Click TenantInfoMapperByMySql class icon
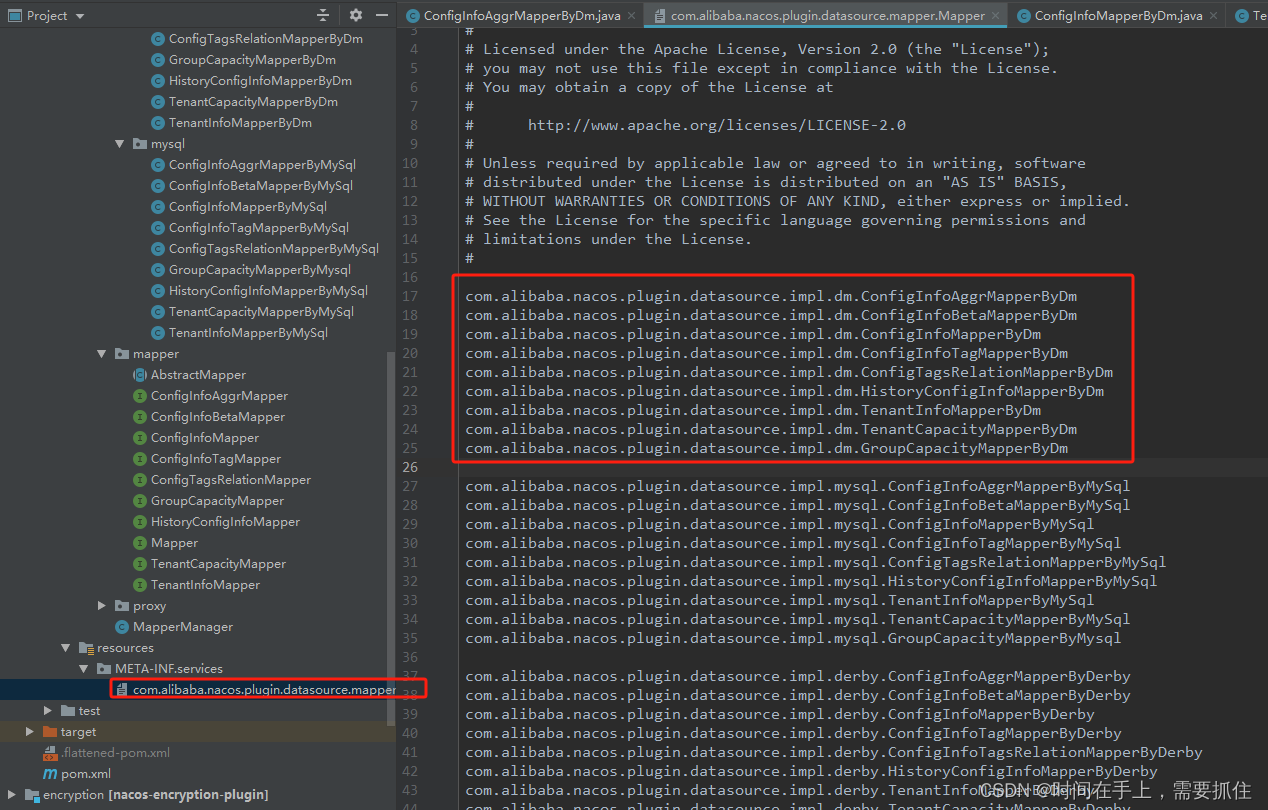Screen dimensions: 1268x810 (x=158, y=333)
